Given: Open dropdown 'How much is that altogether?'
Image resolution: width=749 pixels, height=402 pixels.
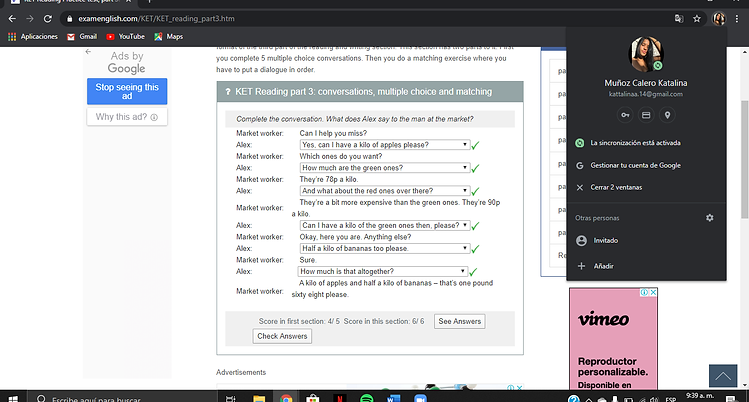Looking at the screenshot, I should click(383, 271).
